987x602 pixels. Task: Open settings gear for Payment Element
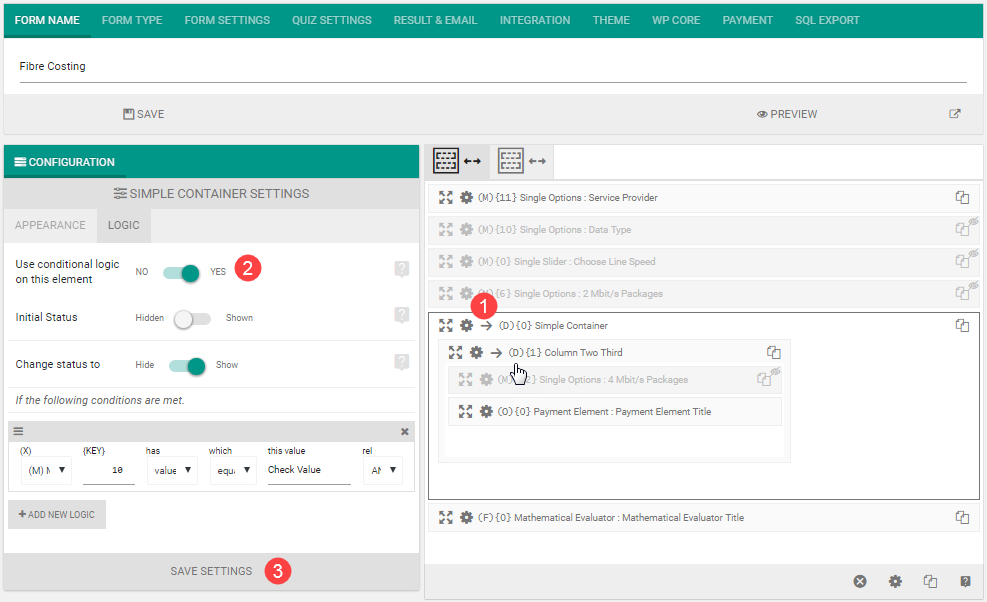486,412
